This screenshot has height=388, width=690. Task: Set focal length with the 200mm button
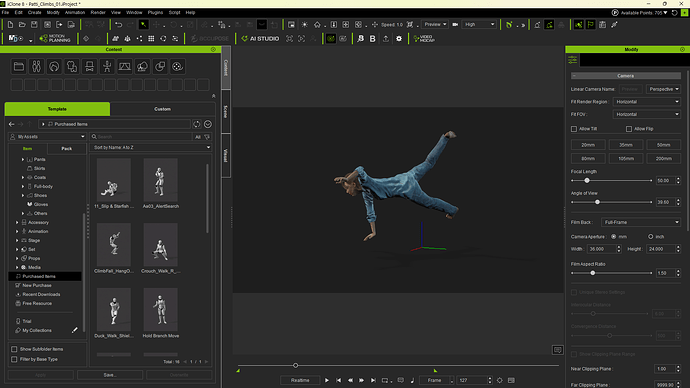click(664, 158)
